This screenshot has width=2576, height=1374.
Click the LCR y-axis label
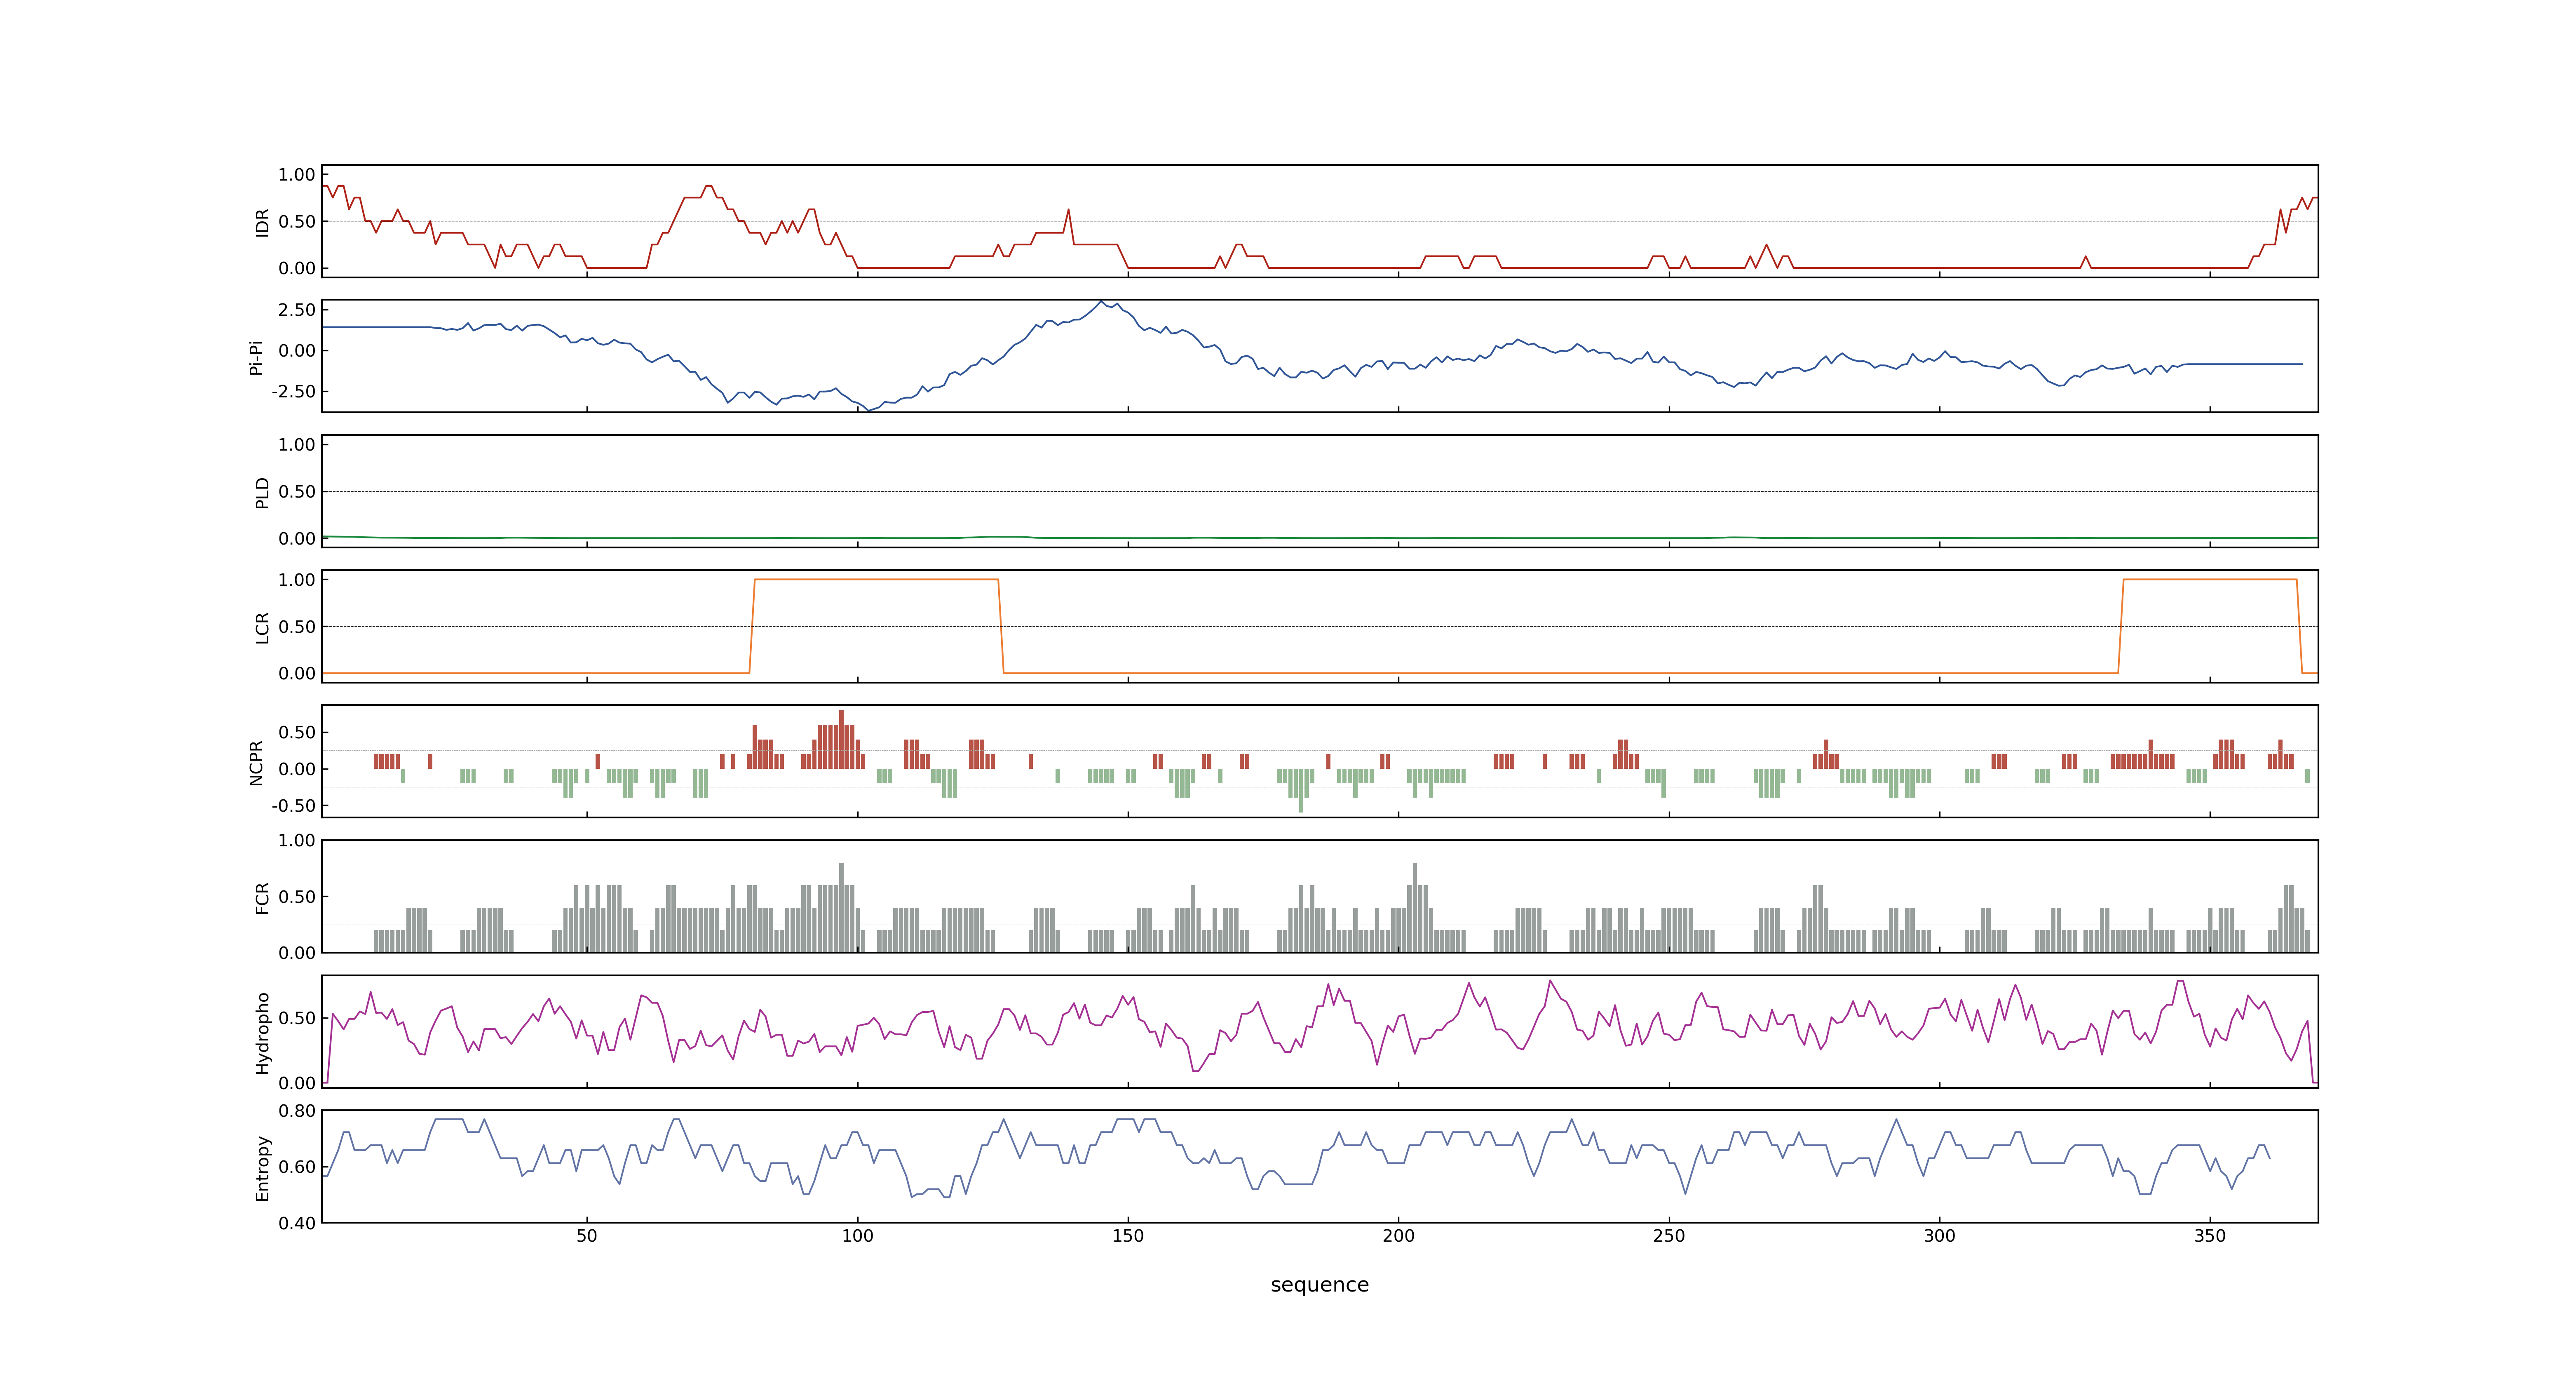coord(262,628)
